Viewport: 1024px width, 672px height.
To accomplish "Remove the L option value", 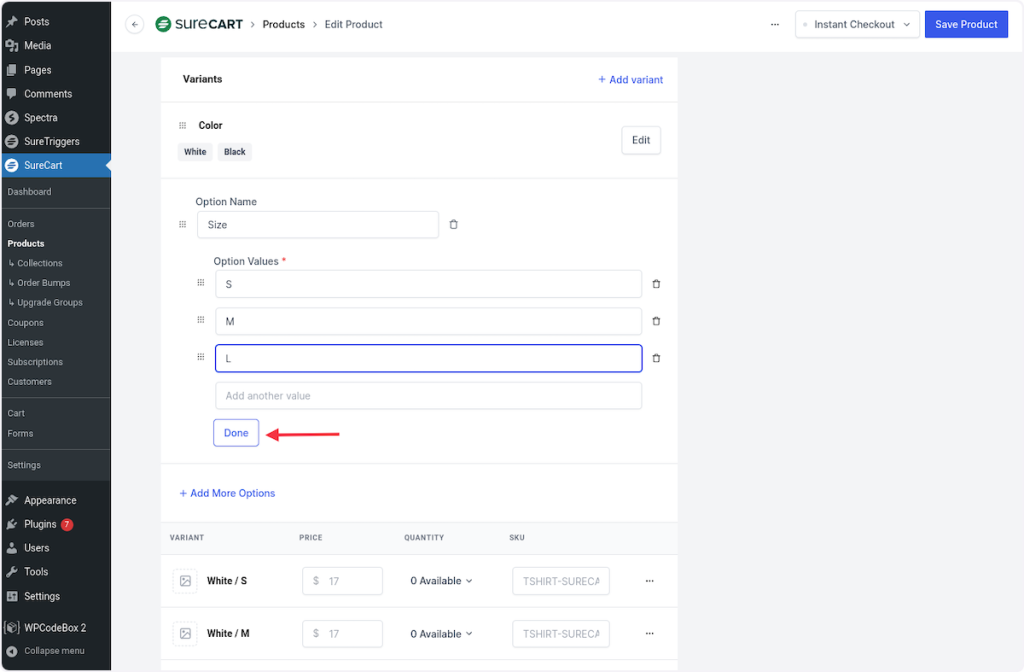I will pos(656,358).
